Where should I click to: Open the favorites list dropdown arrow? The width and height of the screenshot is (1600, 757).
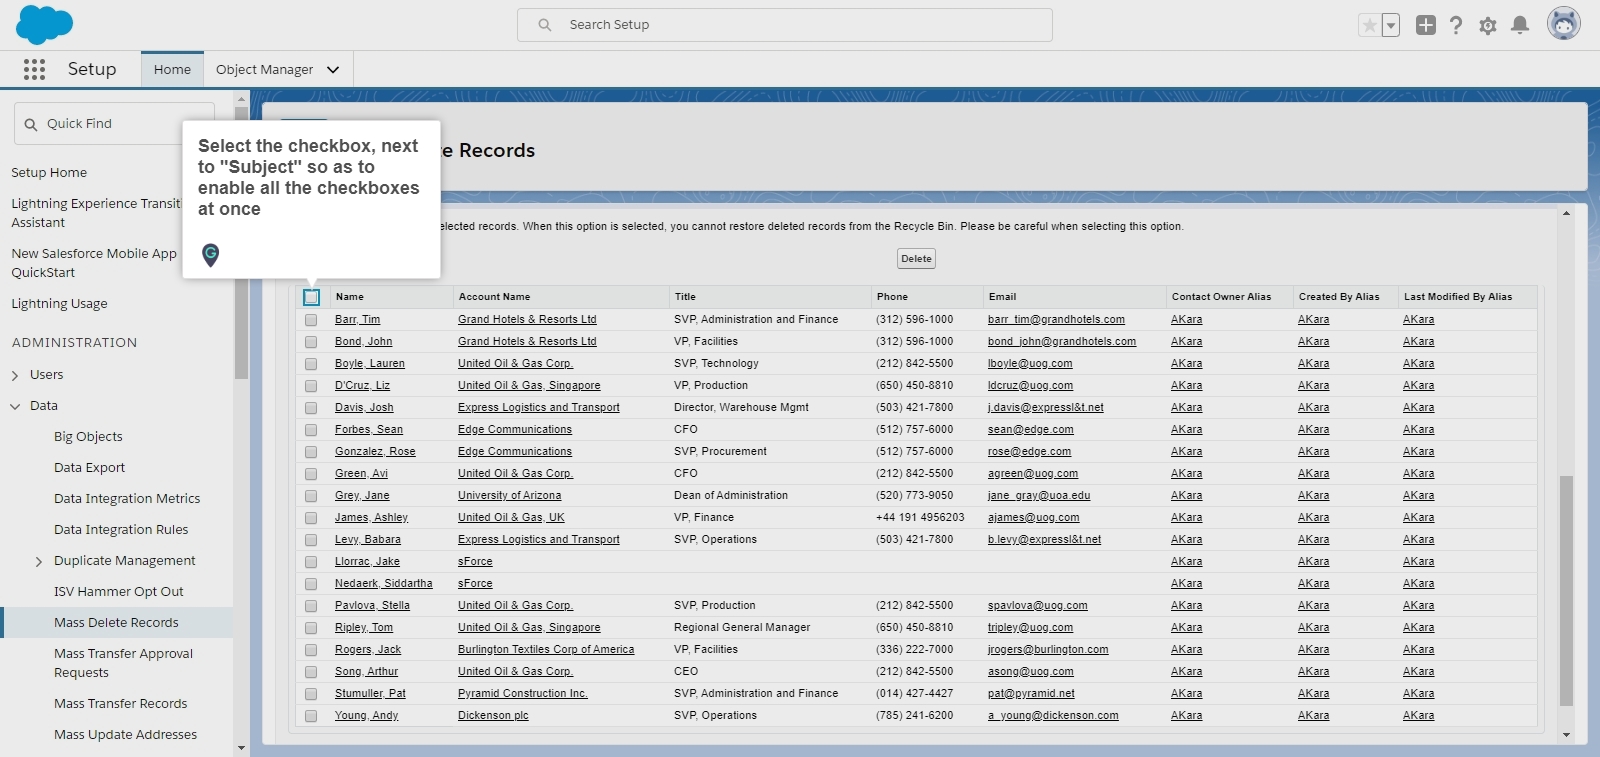pyautogui.click(x=1391, y=26)
